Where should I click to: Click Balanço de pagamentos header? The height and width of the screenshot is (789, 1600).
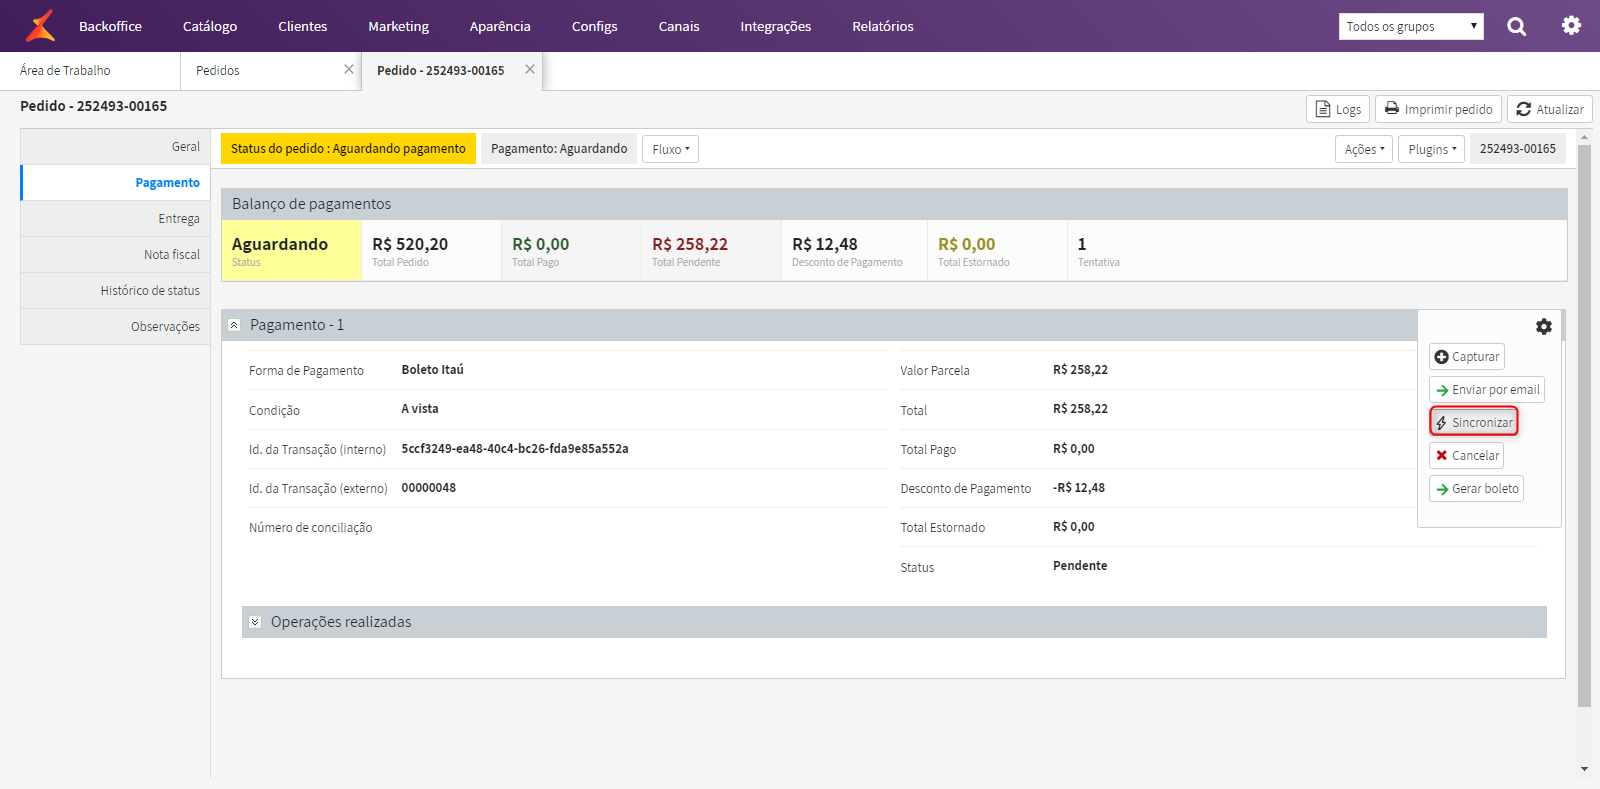pyautogui.click(x=894, y=204)
